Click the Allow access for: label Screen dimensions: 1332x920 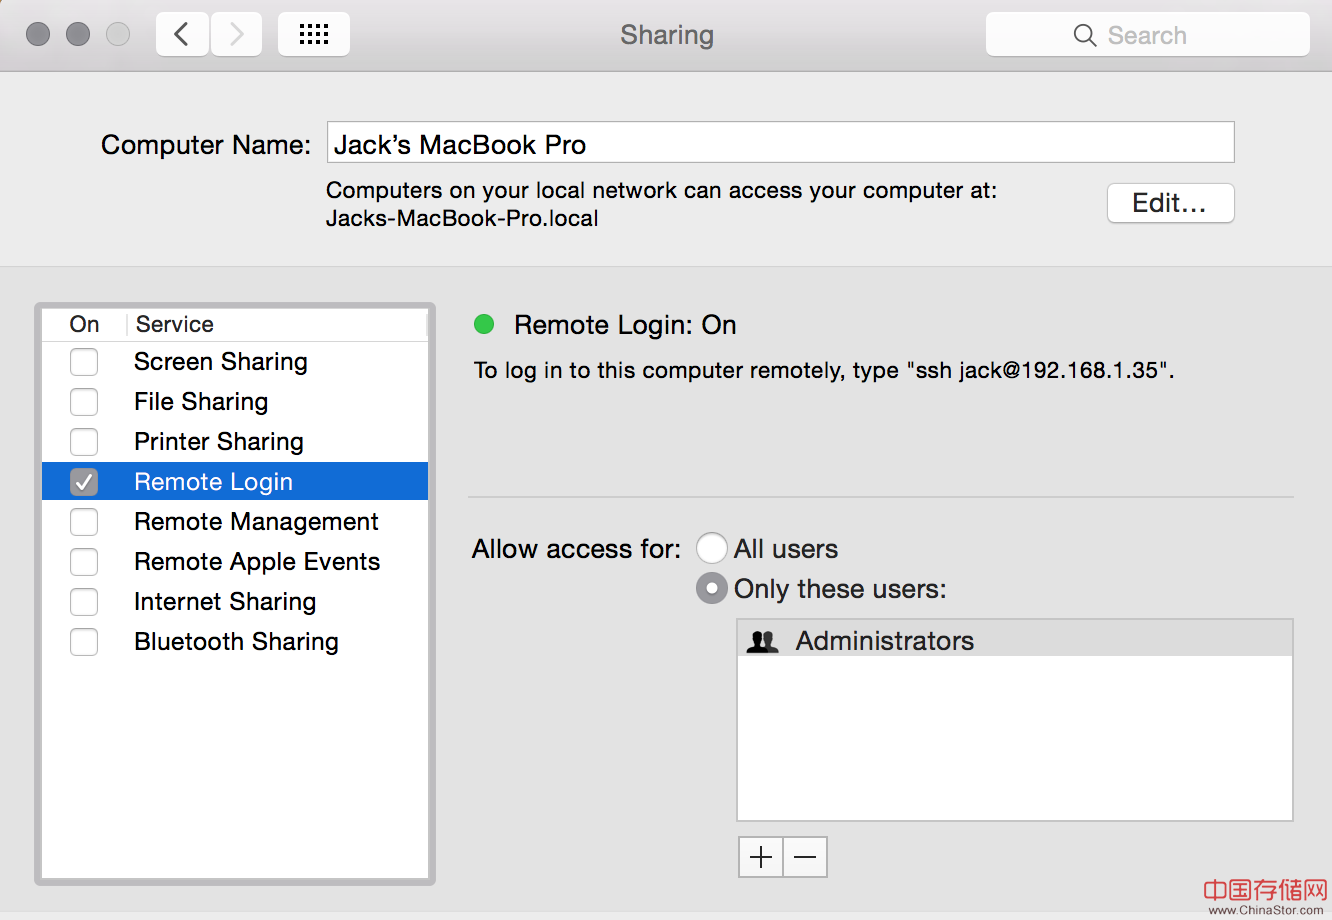[576, 549]
